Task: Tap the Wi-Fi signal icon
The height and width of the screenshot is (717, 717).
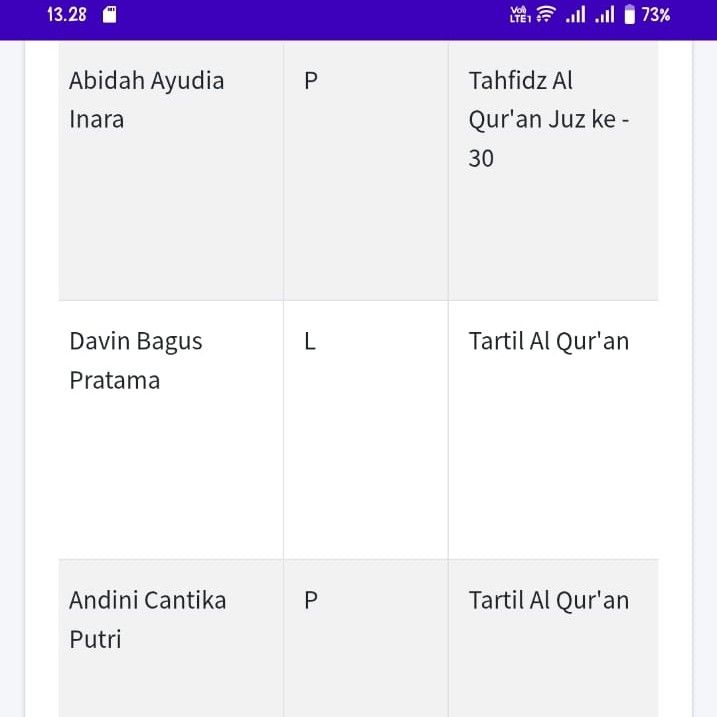Action: coord(546,14)
